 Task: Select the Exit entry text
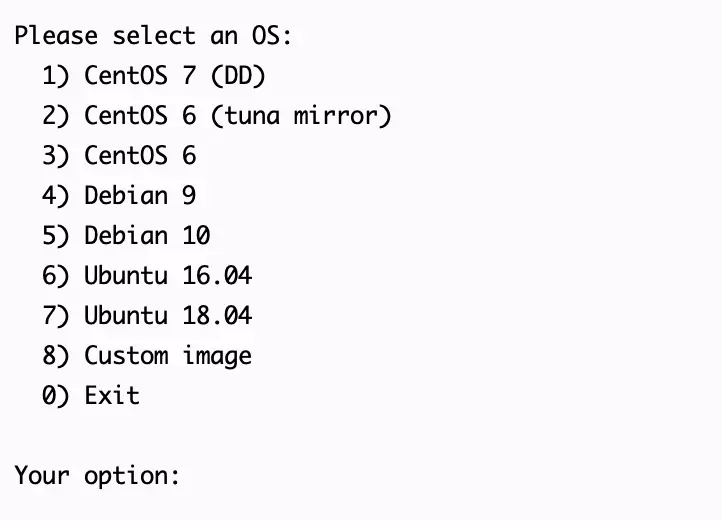click(112, 396)
